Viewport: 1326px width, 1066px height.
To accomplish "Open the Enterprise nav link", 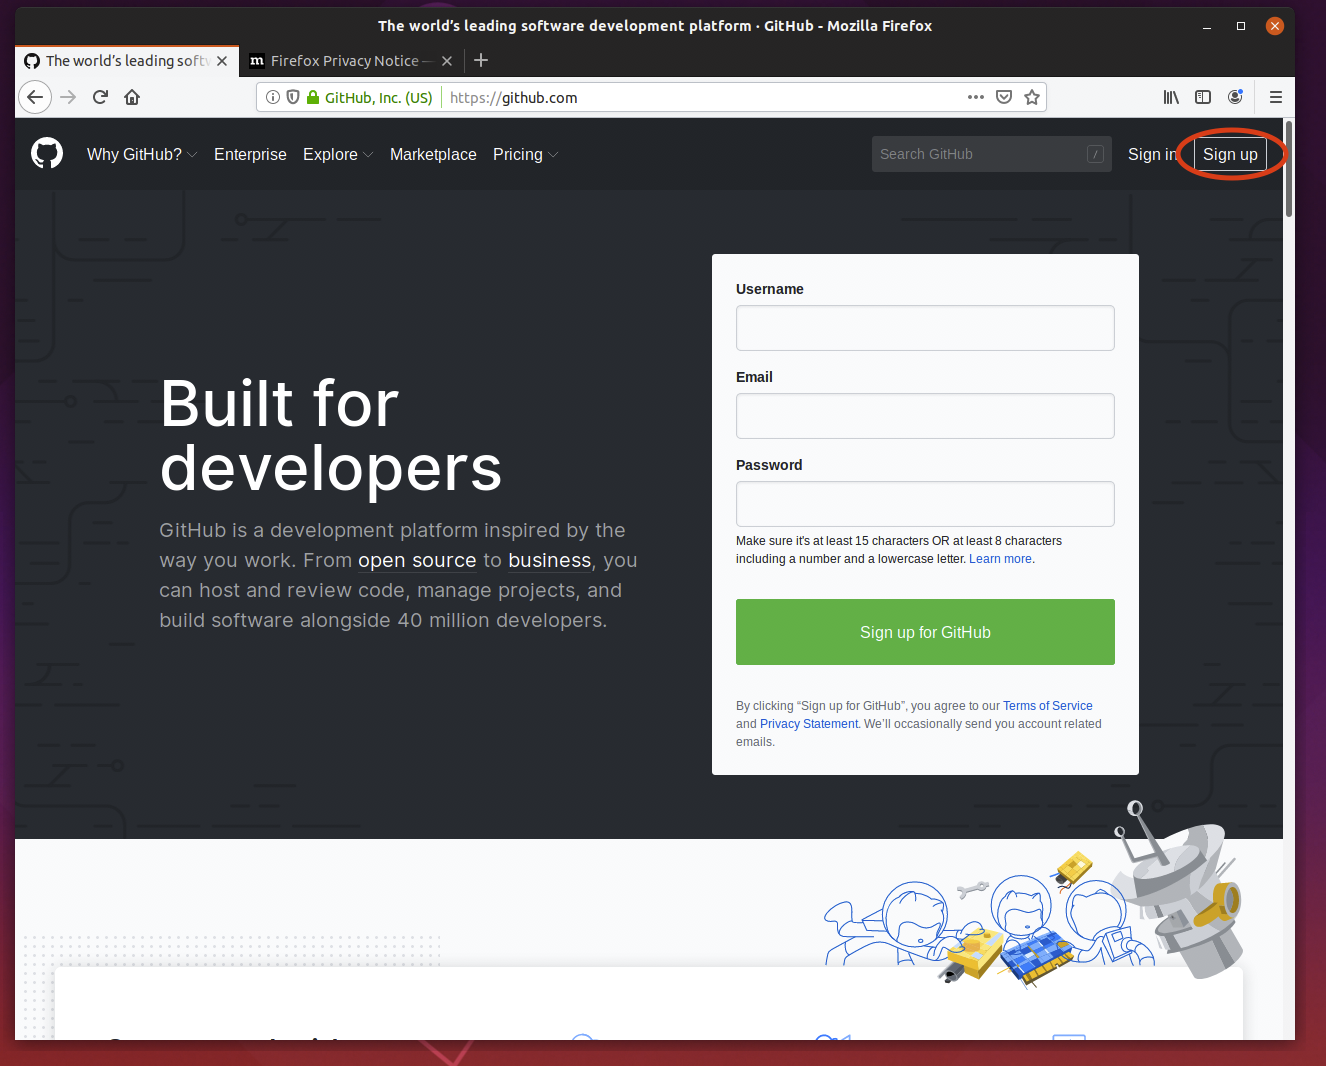I will (250, 154).
